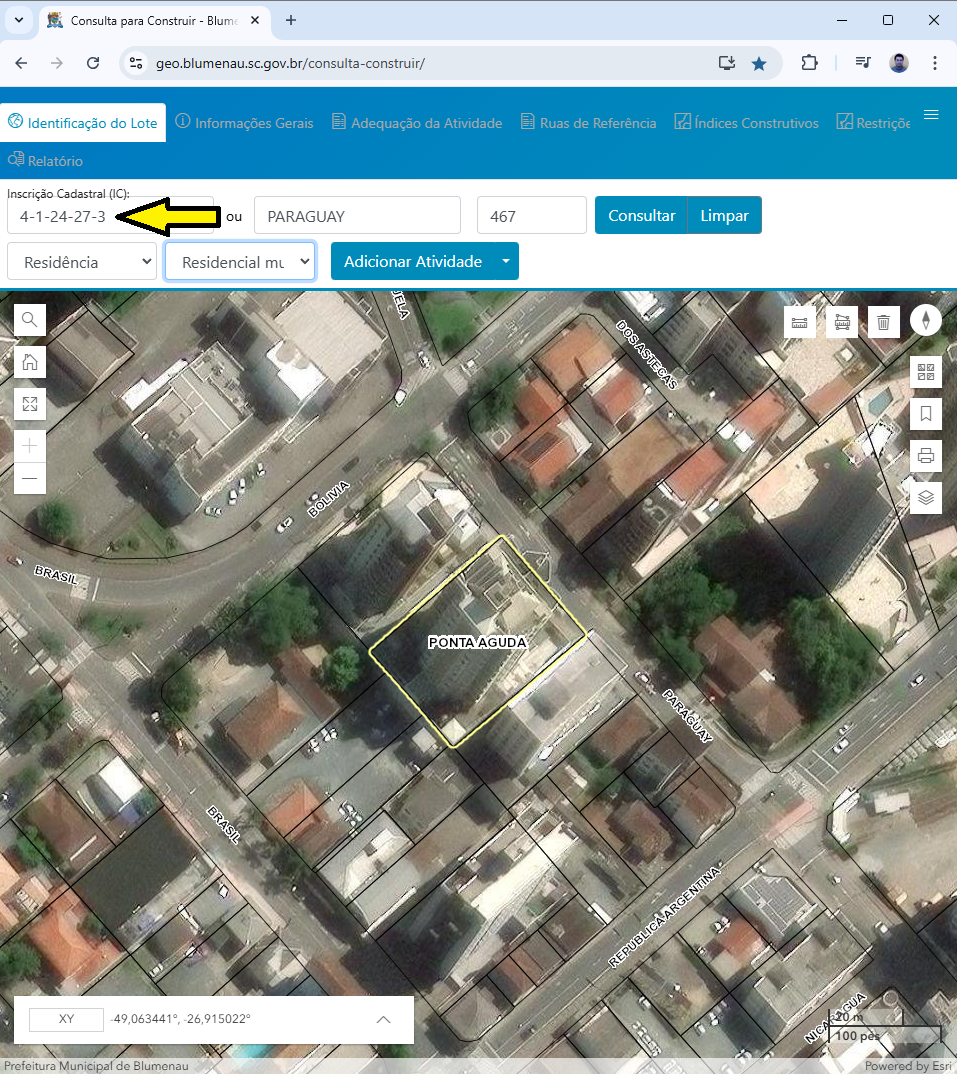
Task: Open the area measurement tool
Action: (x=841, y=321)
